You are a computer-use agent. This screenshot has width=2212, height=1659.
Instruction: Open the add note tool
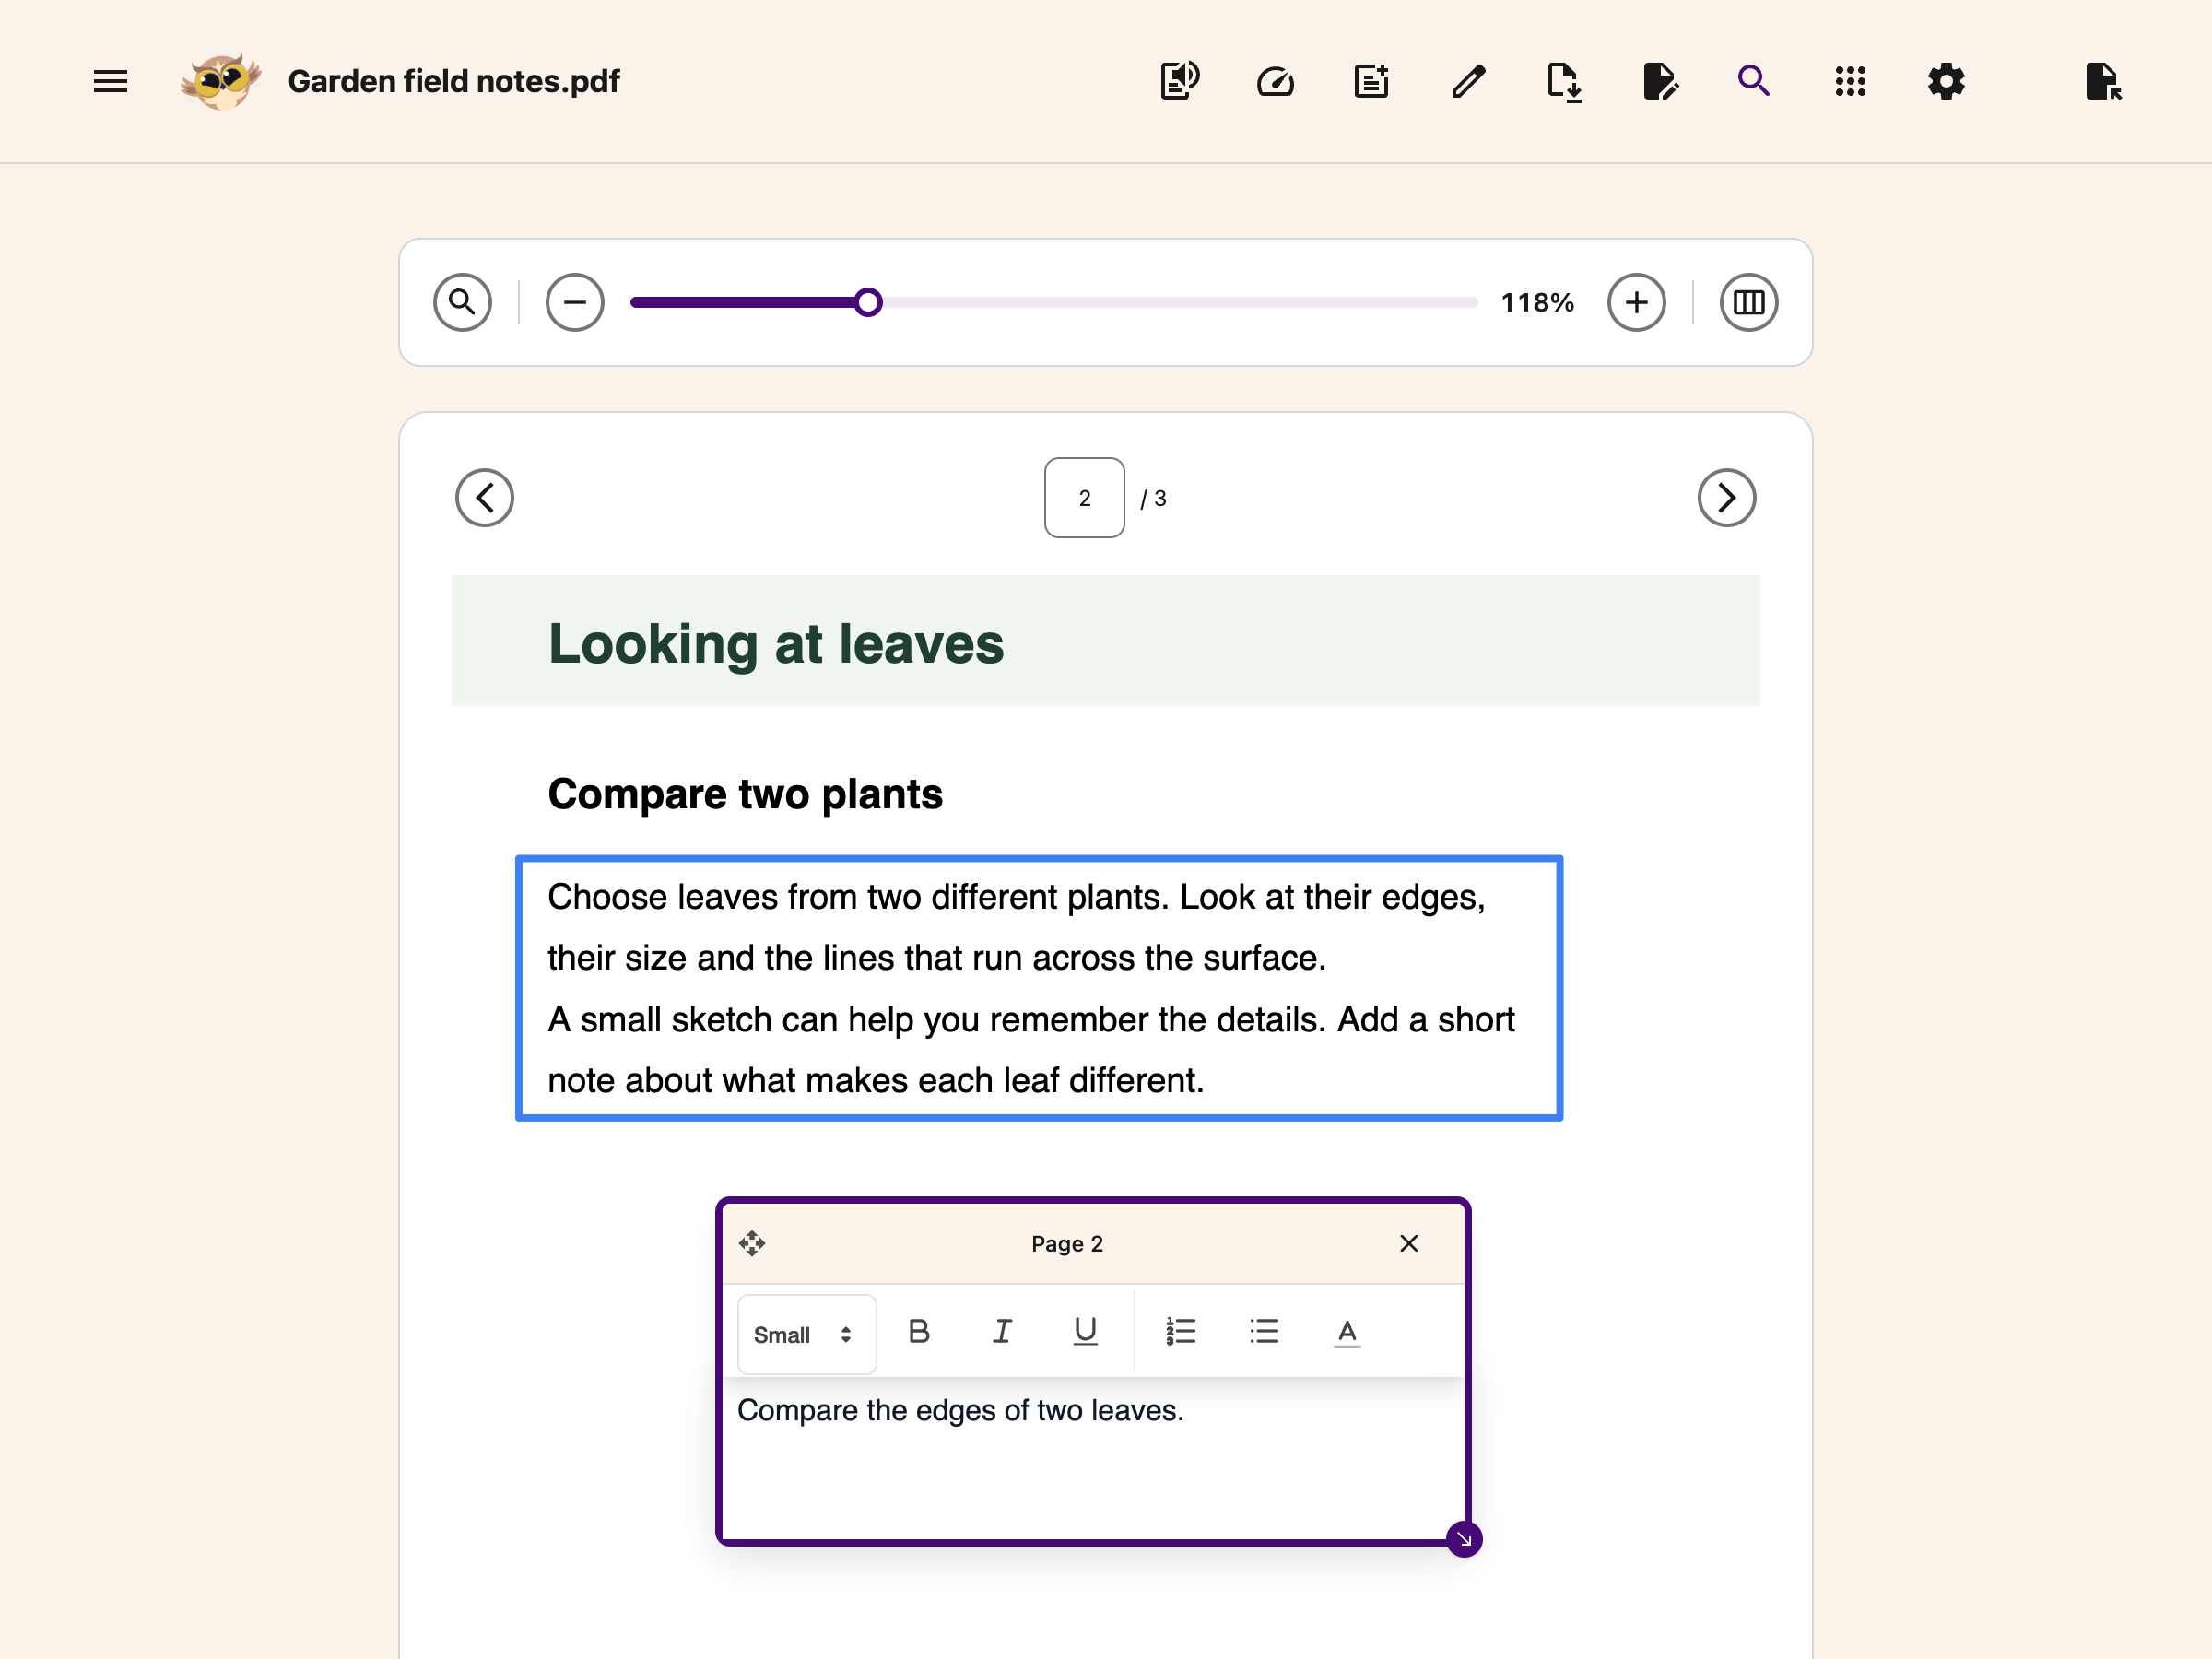(x=1371, y=81)
